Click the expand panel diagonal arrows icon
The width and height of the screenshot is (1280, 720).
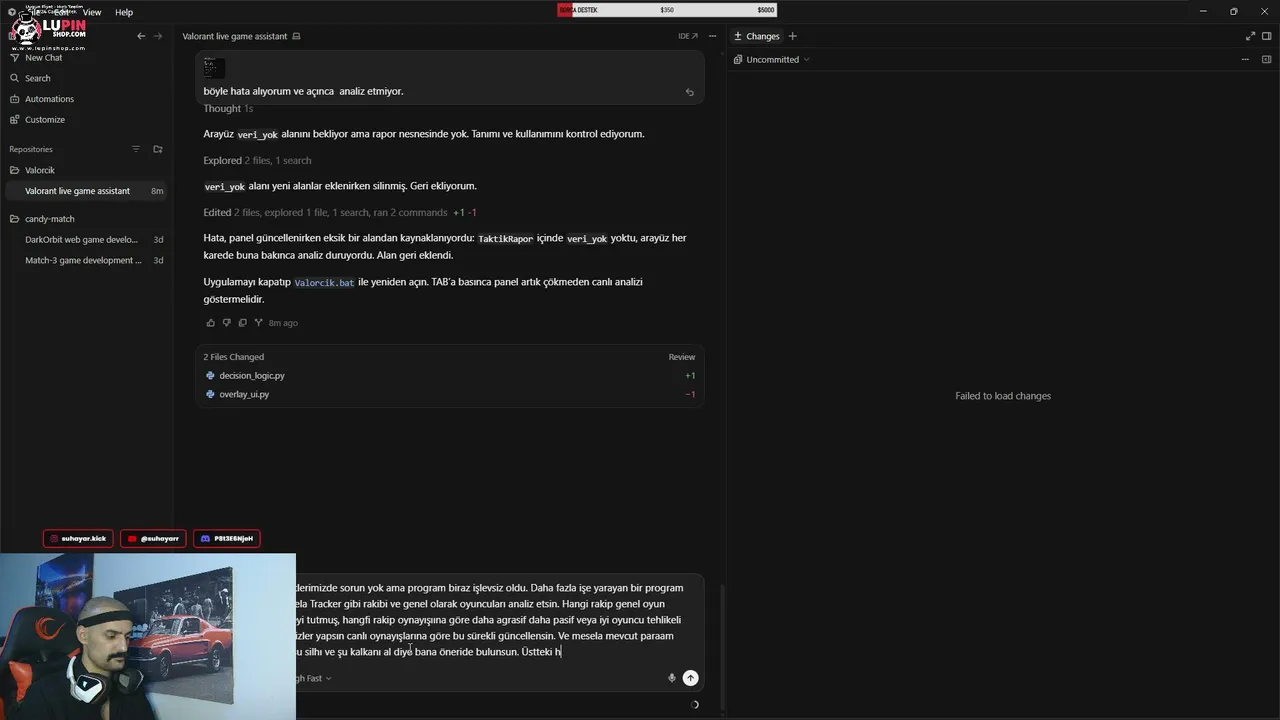tap(1250, 36)
